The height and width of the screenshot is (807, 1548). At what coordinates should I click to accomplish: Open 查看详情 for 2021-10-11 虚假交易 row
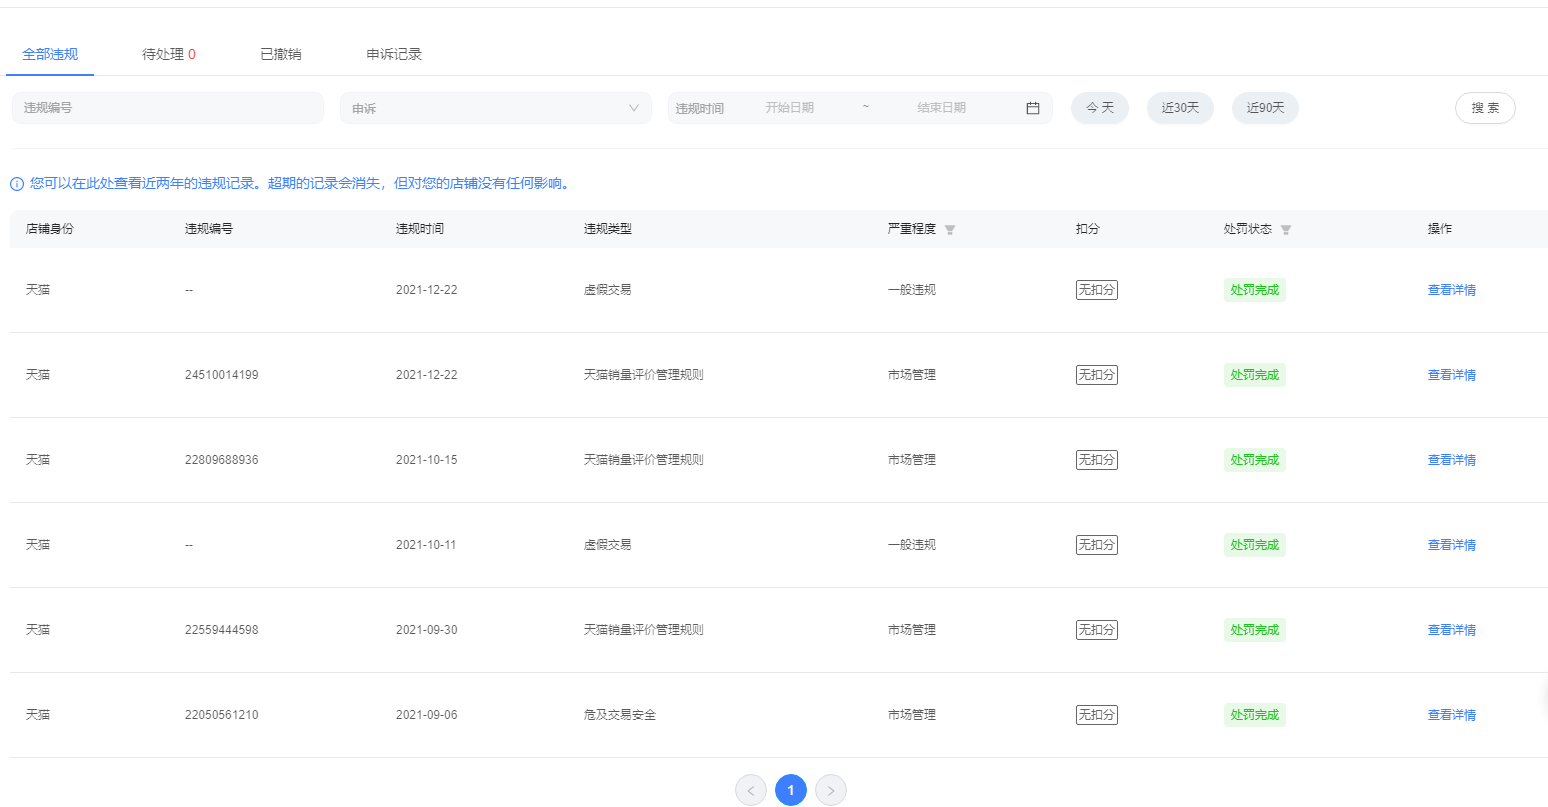[1452, 545]
